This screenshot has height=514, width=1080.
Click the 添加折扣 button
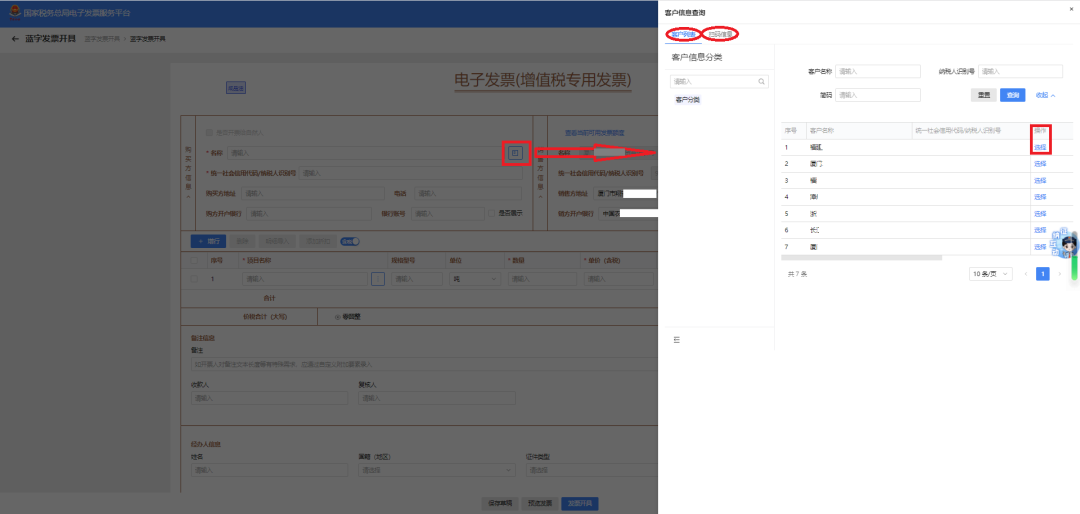pyautogui.click(x=318, y=241)
